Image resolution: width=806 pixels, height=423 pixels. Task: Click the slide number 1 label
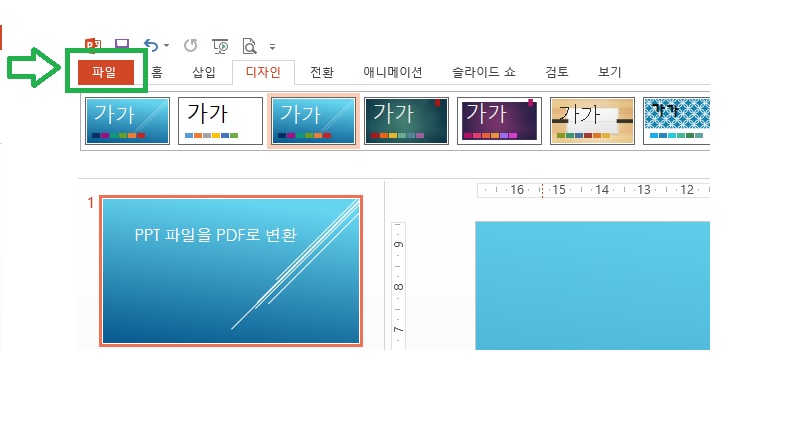[90, 203]
